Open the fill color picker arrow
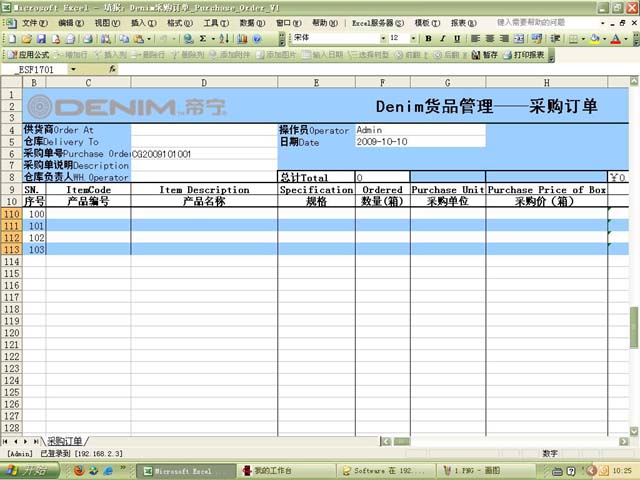Image resolution: width=640 pixels, height=480 pixels. click(607, 38)
